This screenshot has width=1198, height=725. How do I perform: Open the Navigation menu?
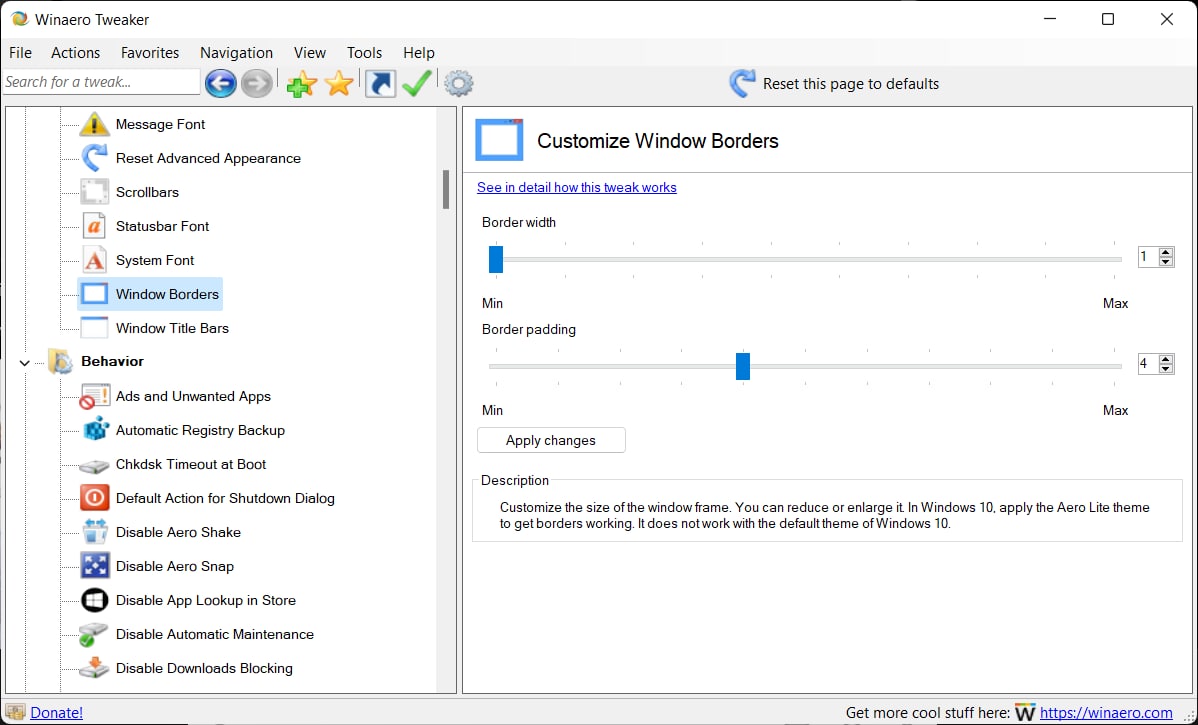coord(236,53)
